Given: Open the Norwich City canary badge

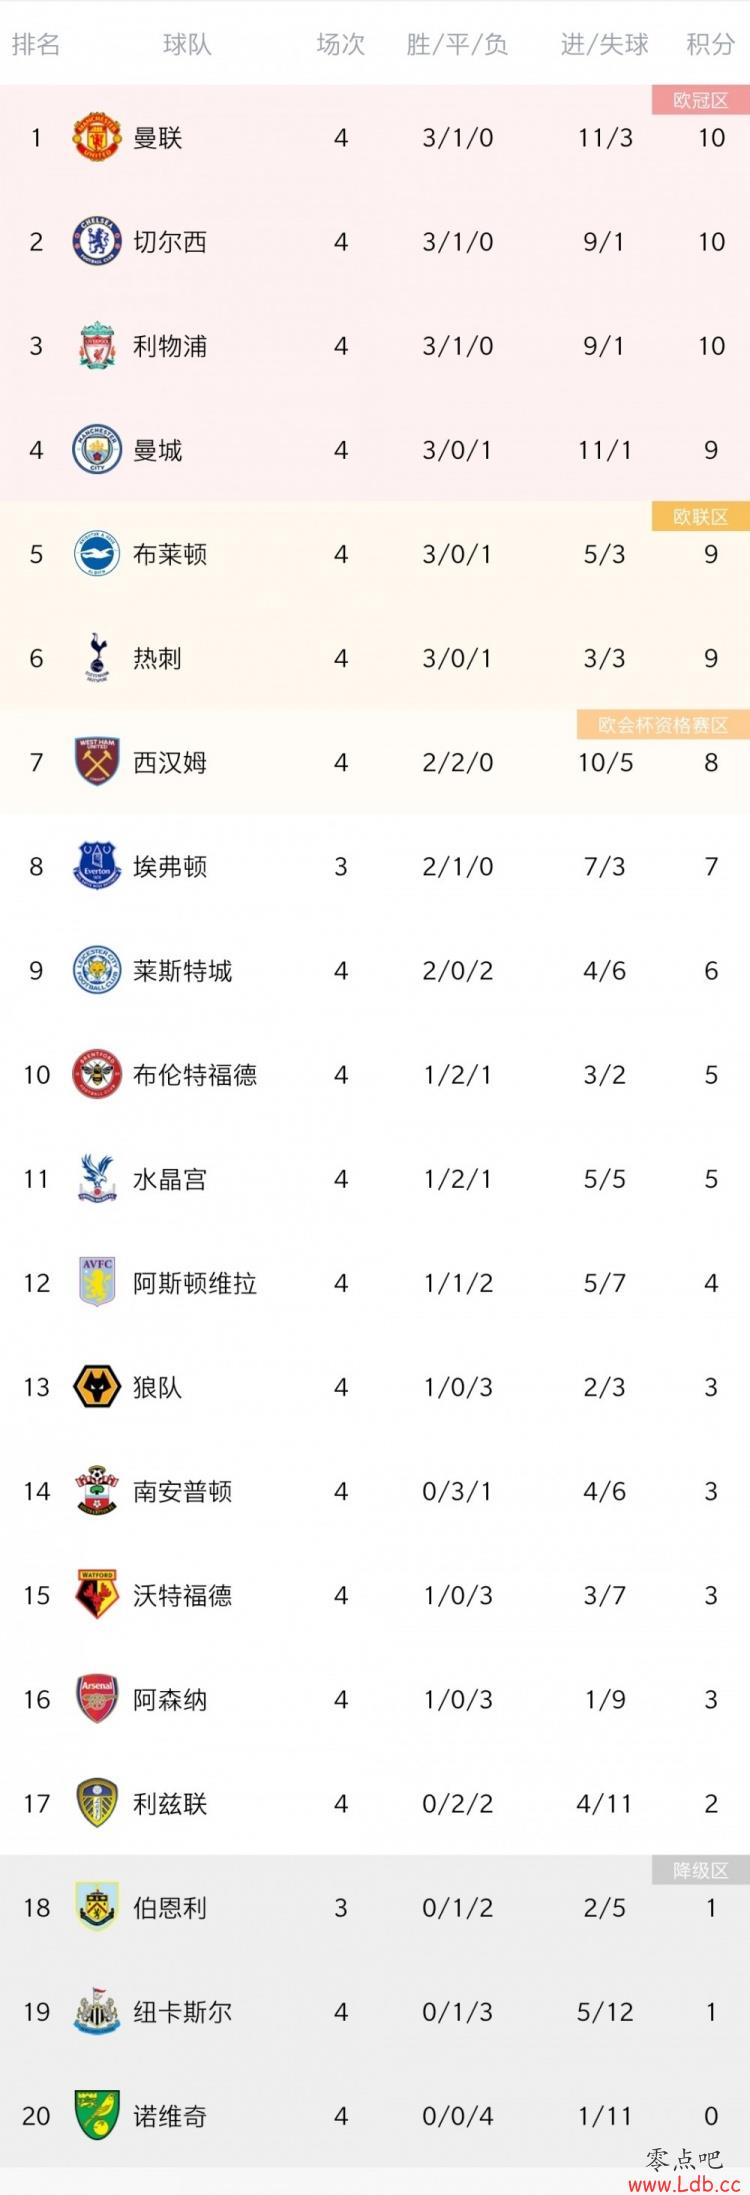Looking at the screenshot, I should pyautogui.click(x=97, y=2115).
